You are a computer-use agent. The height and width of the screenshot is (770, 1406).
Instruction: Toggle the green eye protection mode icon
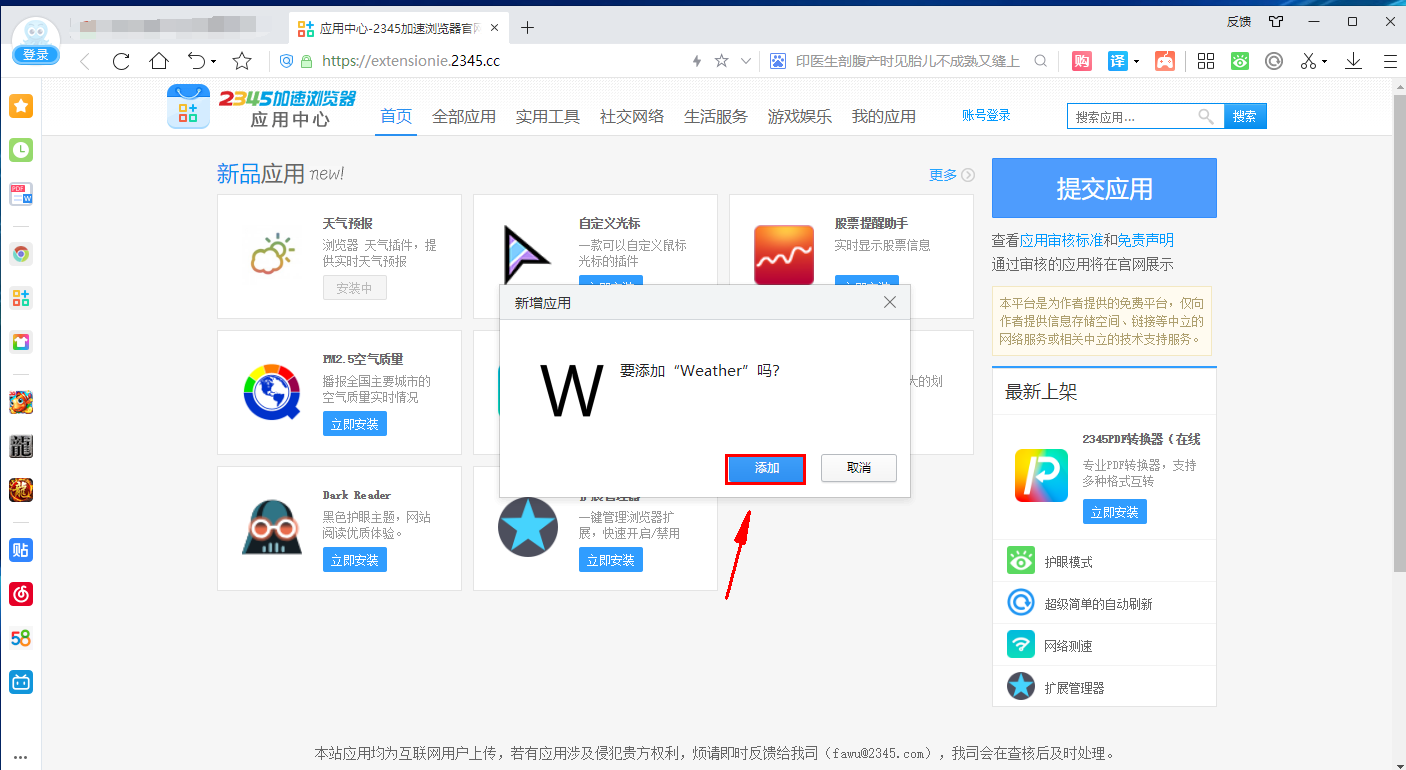(1240, 61)
